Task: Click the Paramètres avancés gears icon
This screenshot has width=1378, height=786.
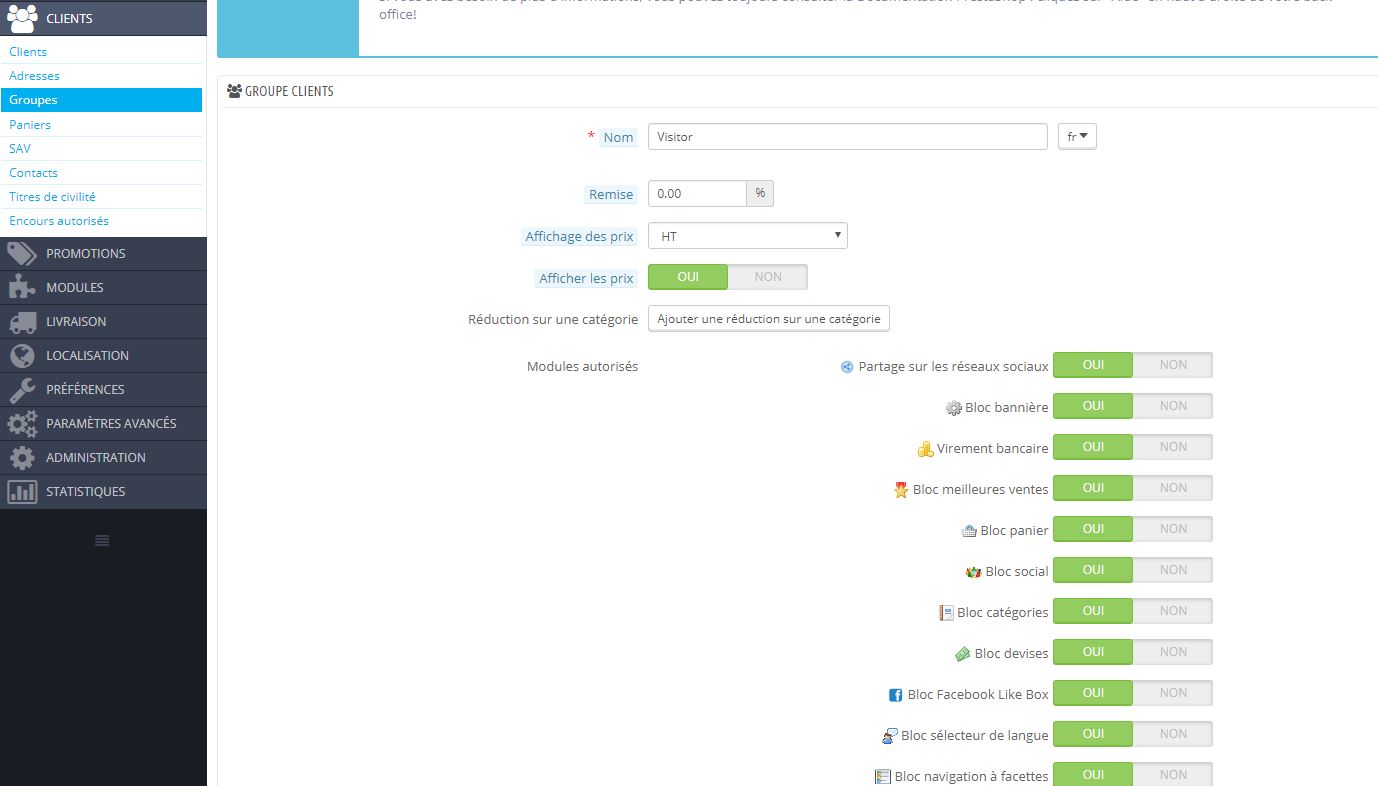Action: (22, 423)
